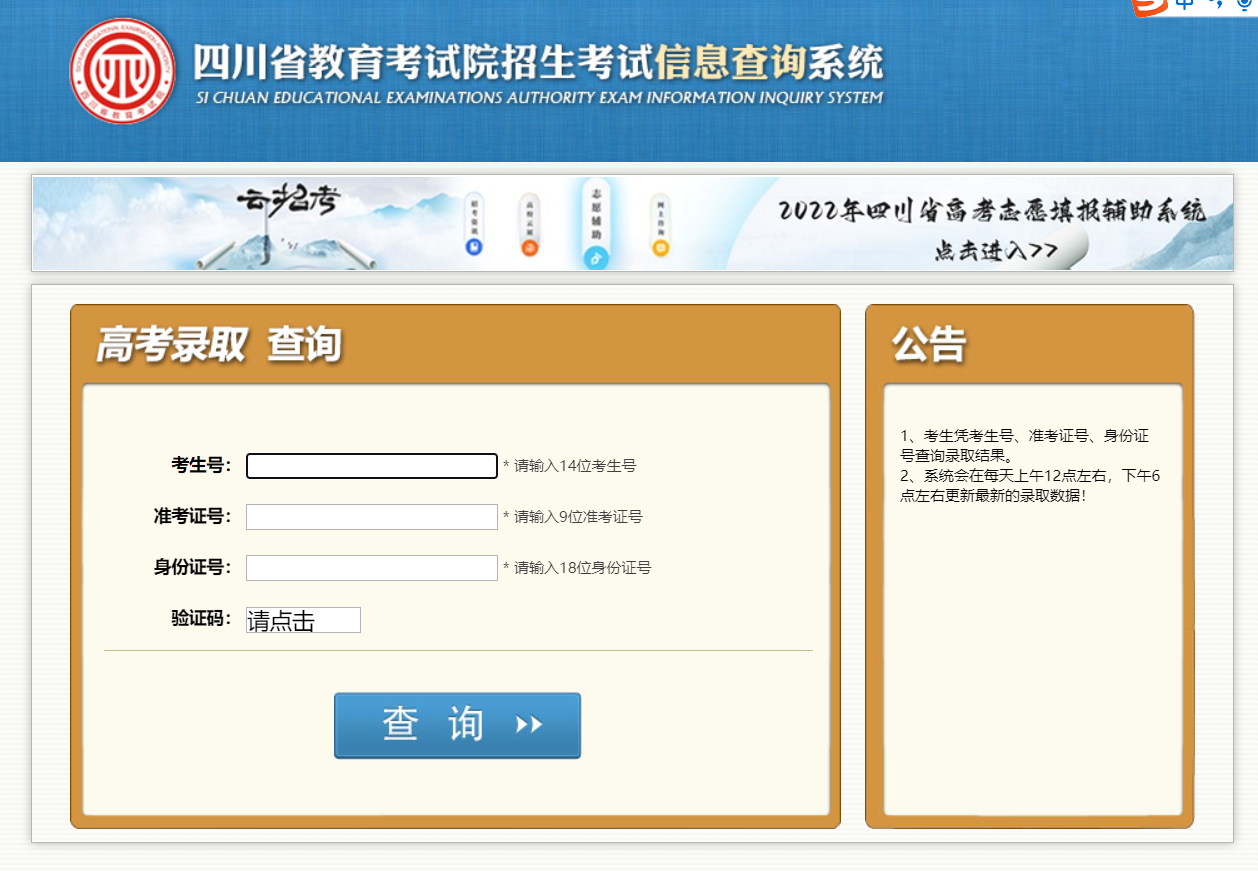Click the 公告 panel heading
The width and height of the screenshot is (1258, 871).
[x=929, y=345]
